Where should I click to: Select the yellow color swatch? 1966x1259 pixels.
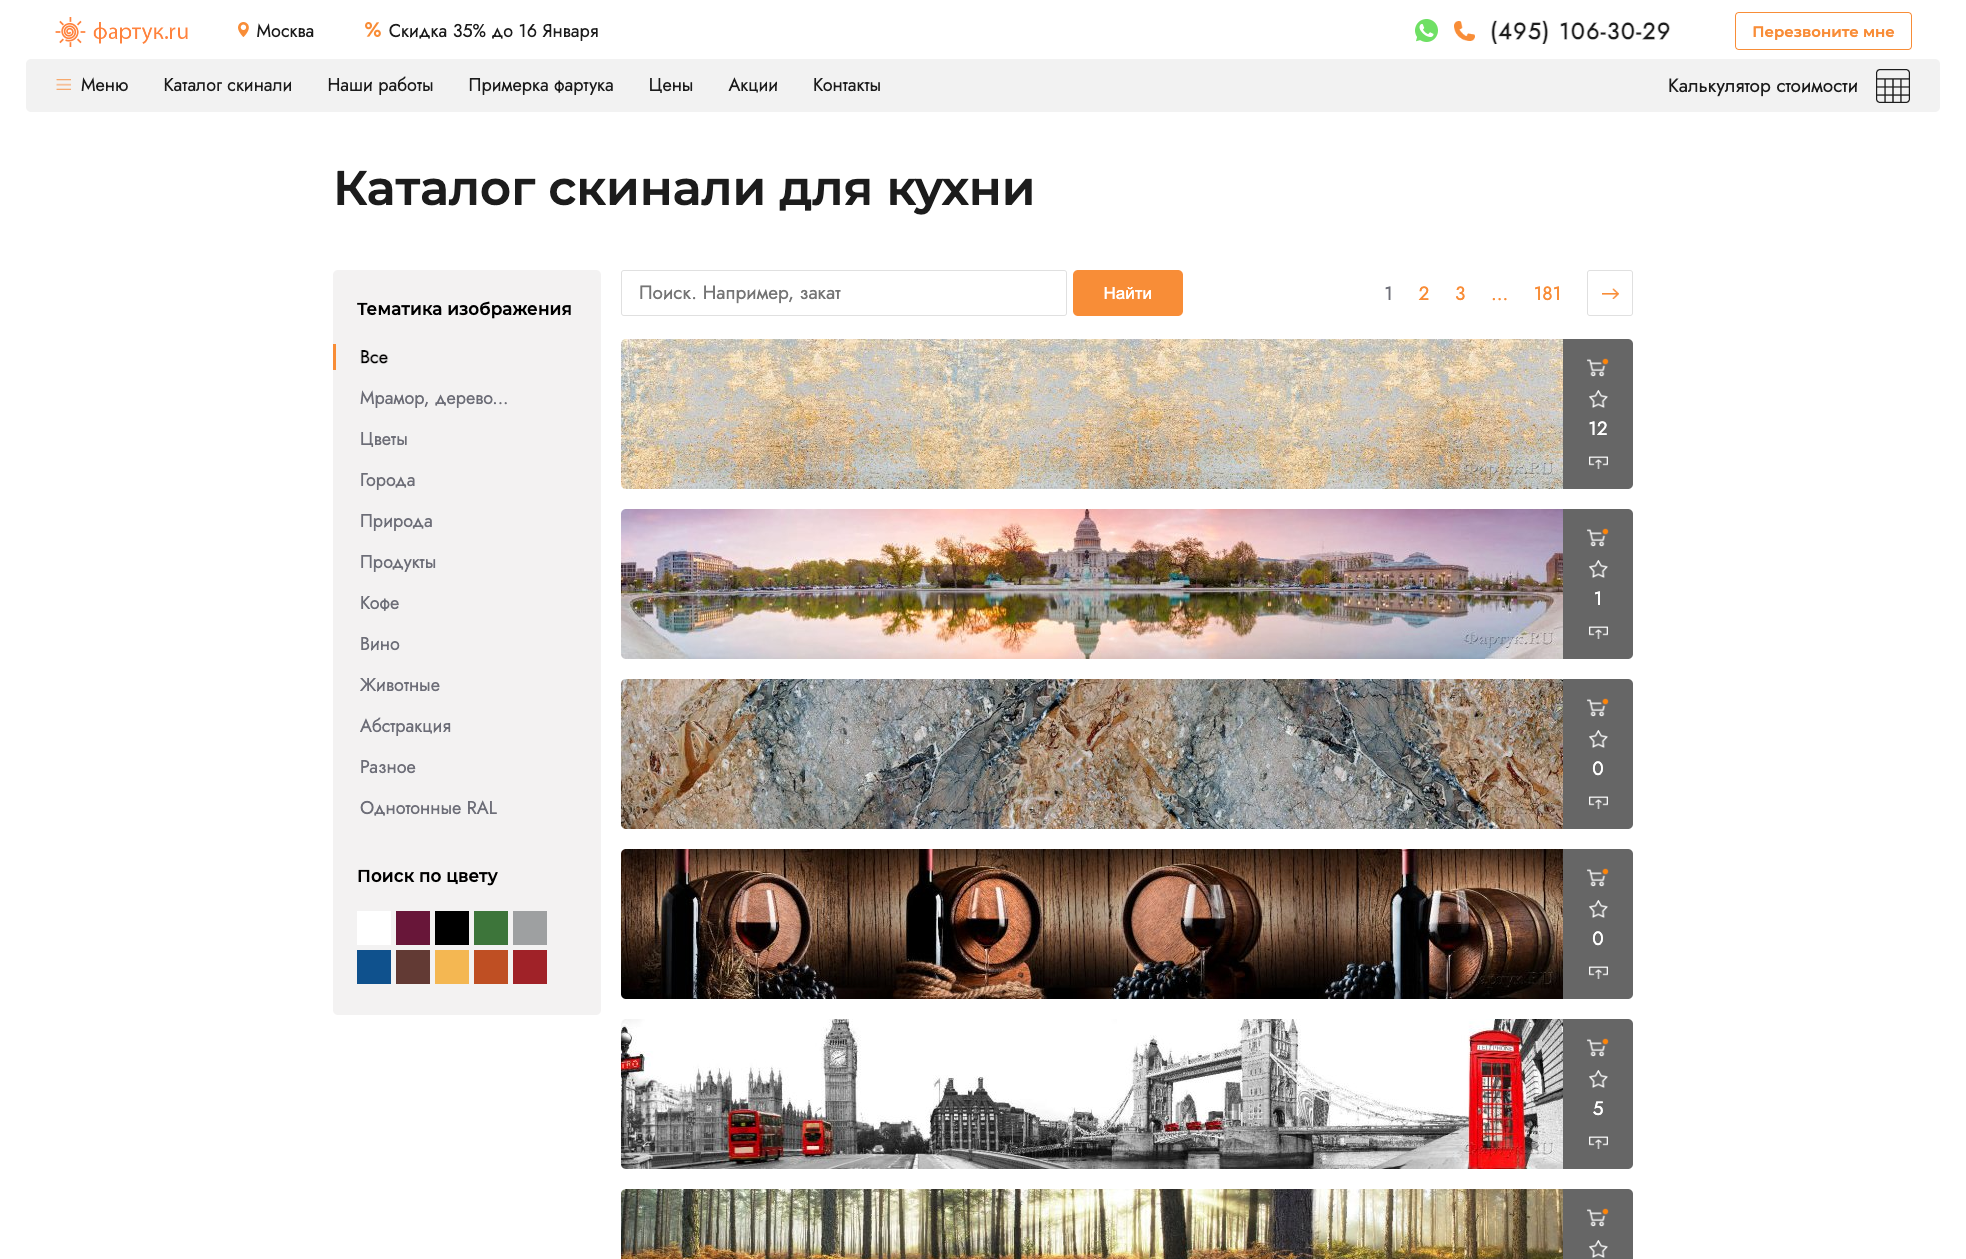coord(452,967)
